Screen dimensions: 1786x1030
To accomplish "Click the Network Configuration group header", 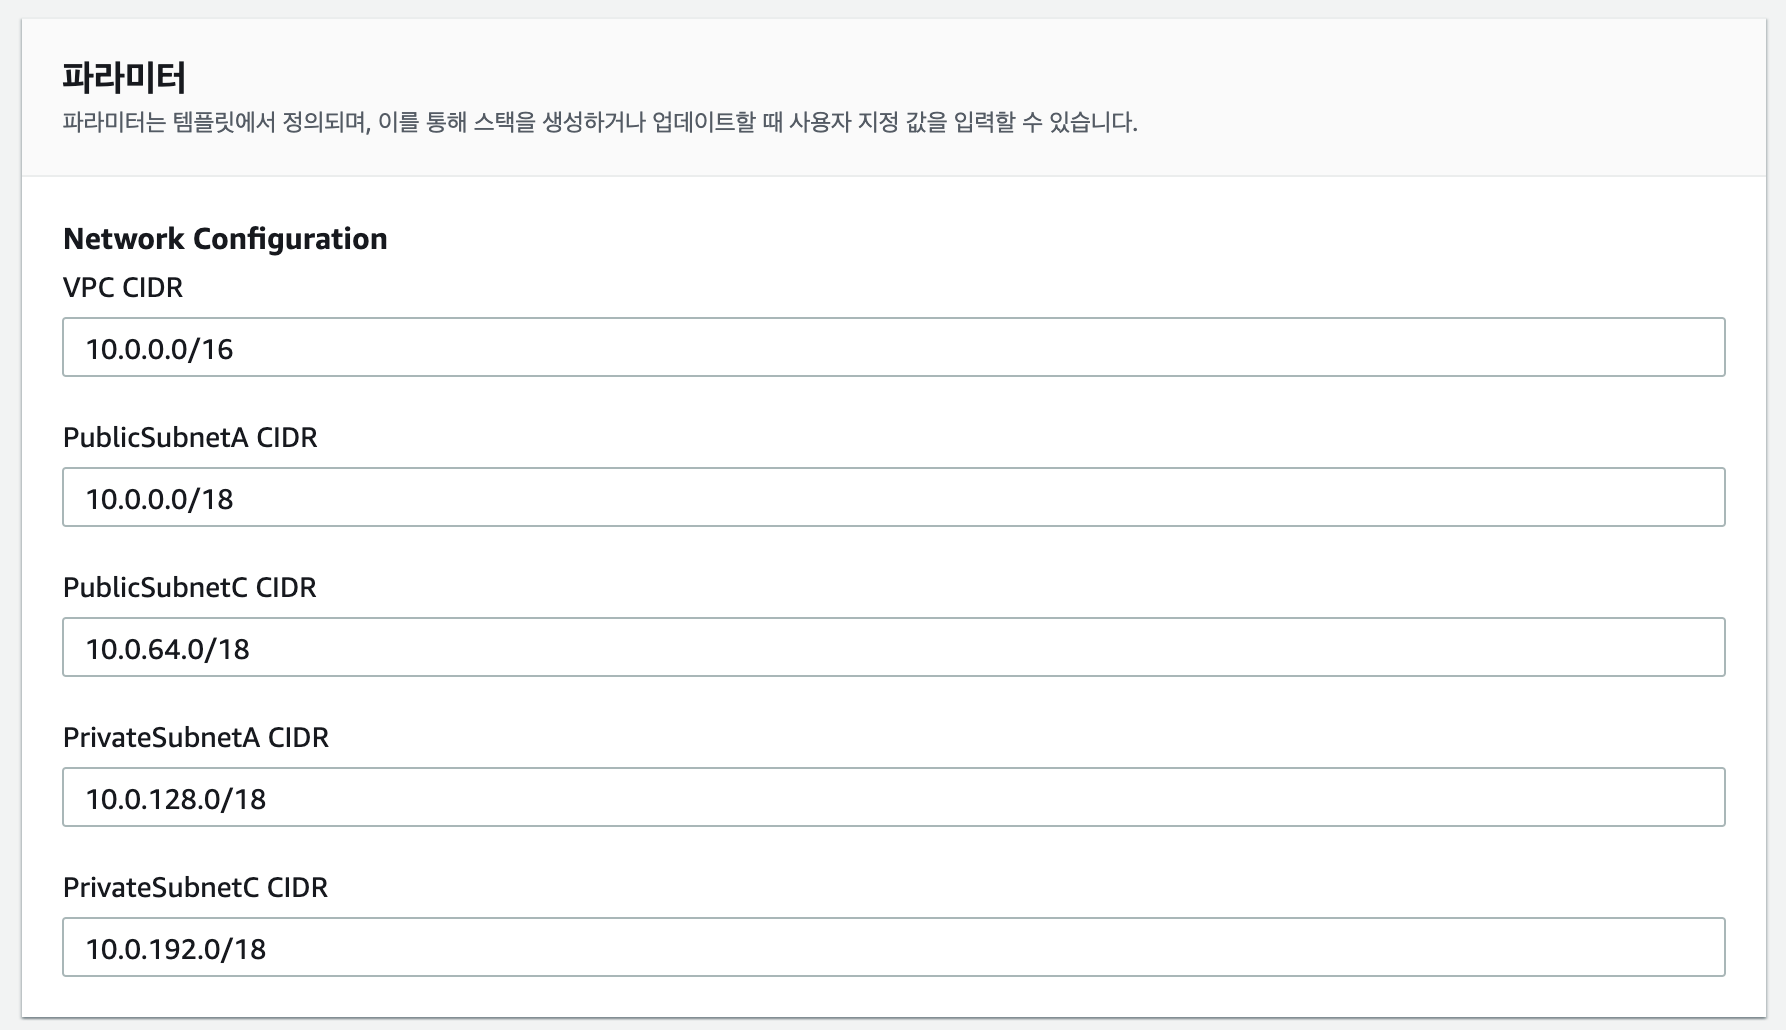I will point(225,238).
